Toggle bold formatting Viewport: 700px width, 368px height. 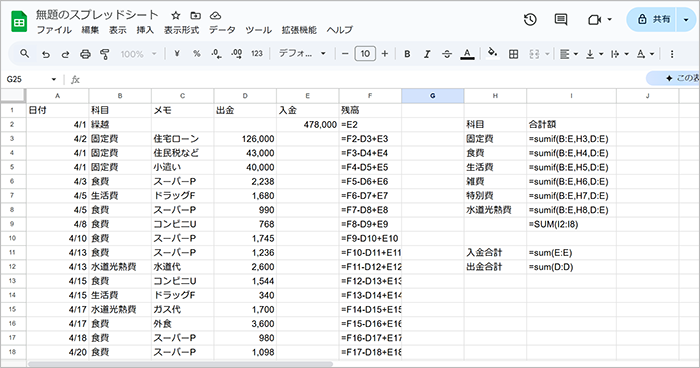(407, 54)
